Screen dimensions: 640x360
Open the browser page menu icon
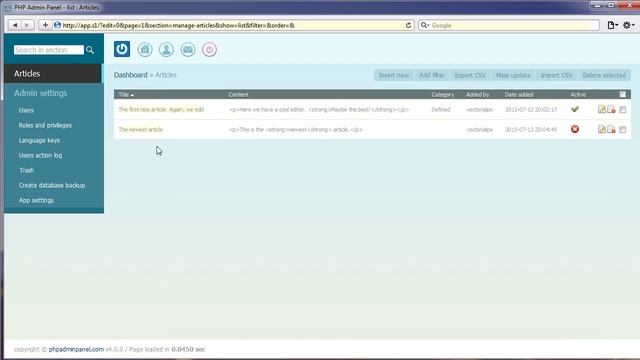(612, 25)
